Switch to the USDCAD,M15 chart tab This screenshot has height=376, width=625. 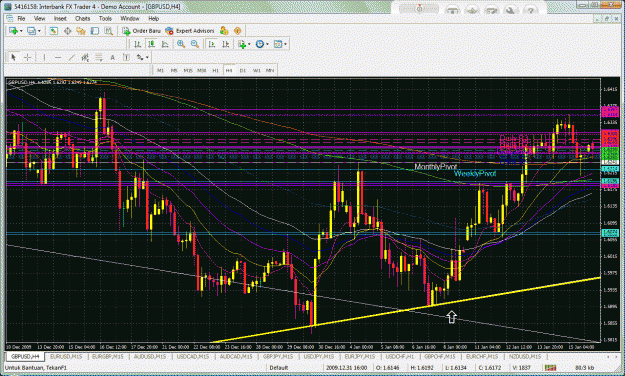(x=193, y=356)
